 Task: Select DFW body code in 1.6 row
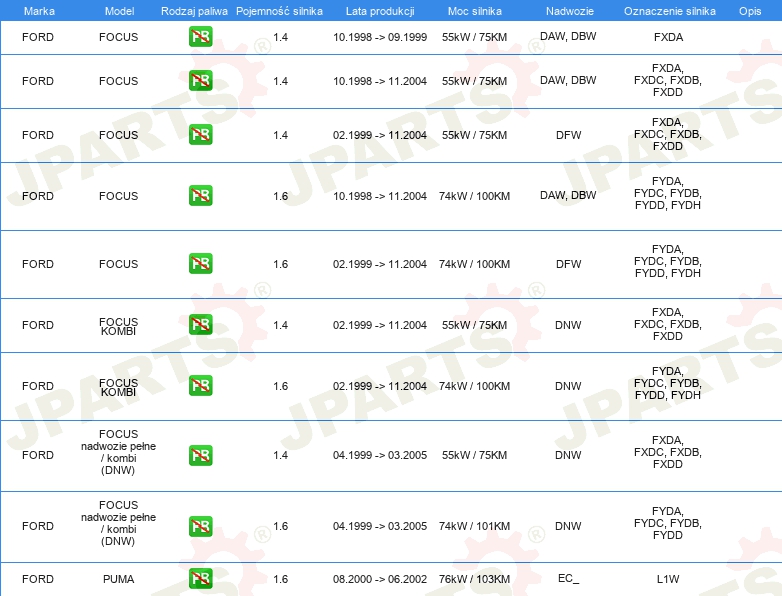pyautogui.click(x=569, y=264)
